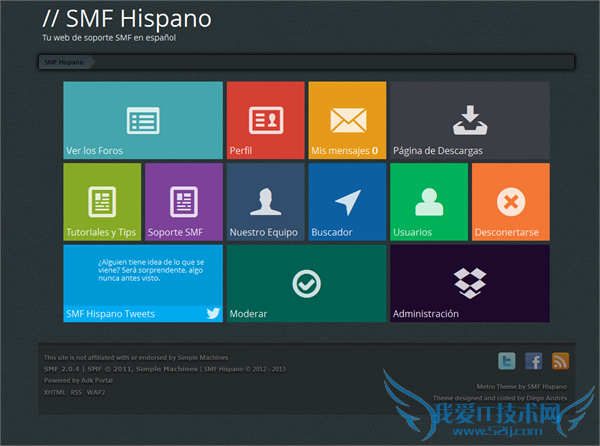The image size is (600, 446).
Task: Click the download tray icon for Descargas
Action: [470, 120]
